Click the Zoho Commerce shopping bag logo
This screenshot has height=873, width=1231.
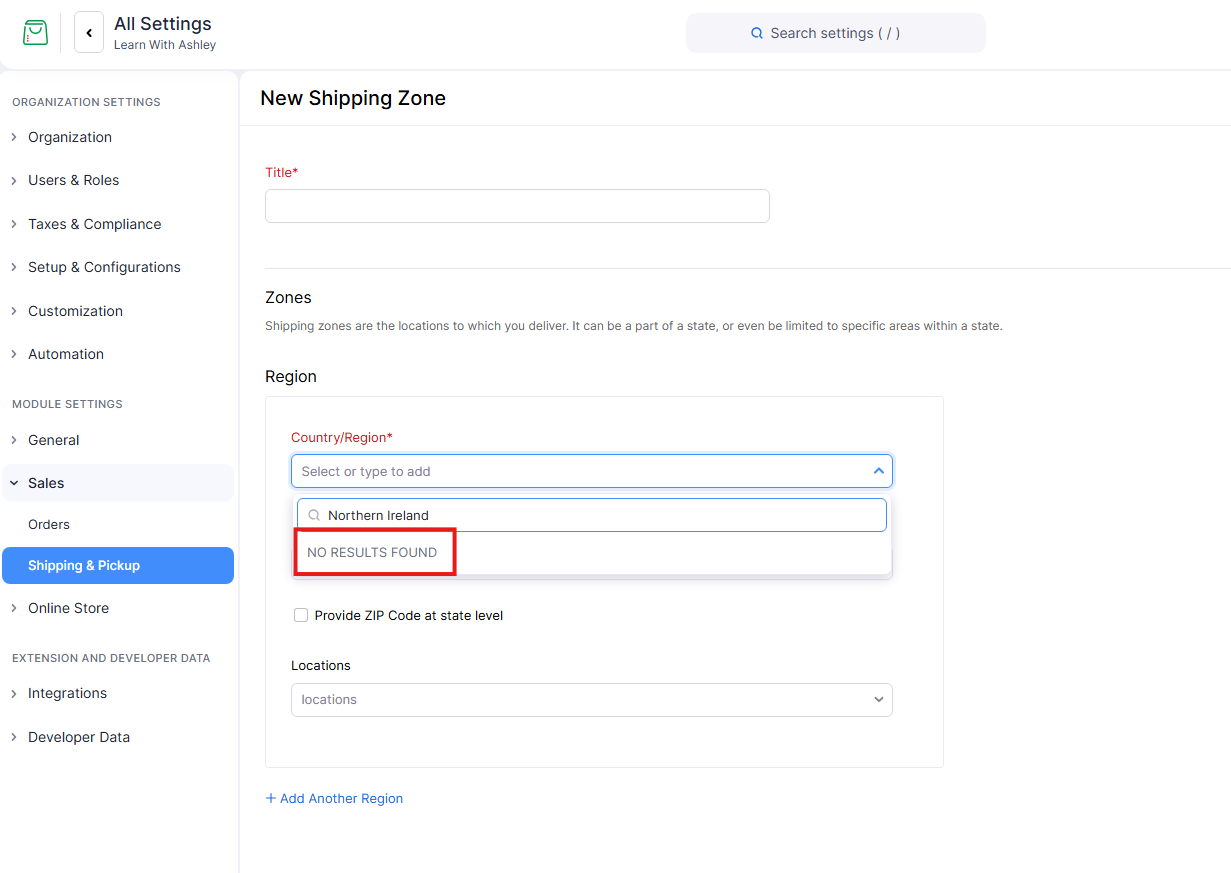35,33
